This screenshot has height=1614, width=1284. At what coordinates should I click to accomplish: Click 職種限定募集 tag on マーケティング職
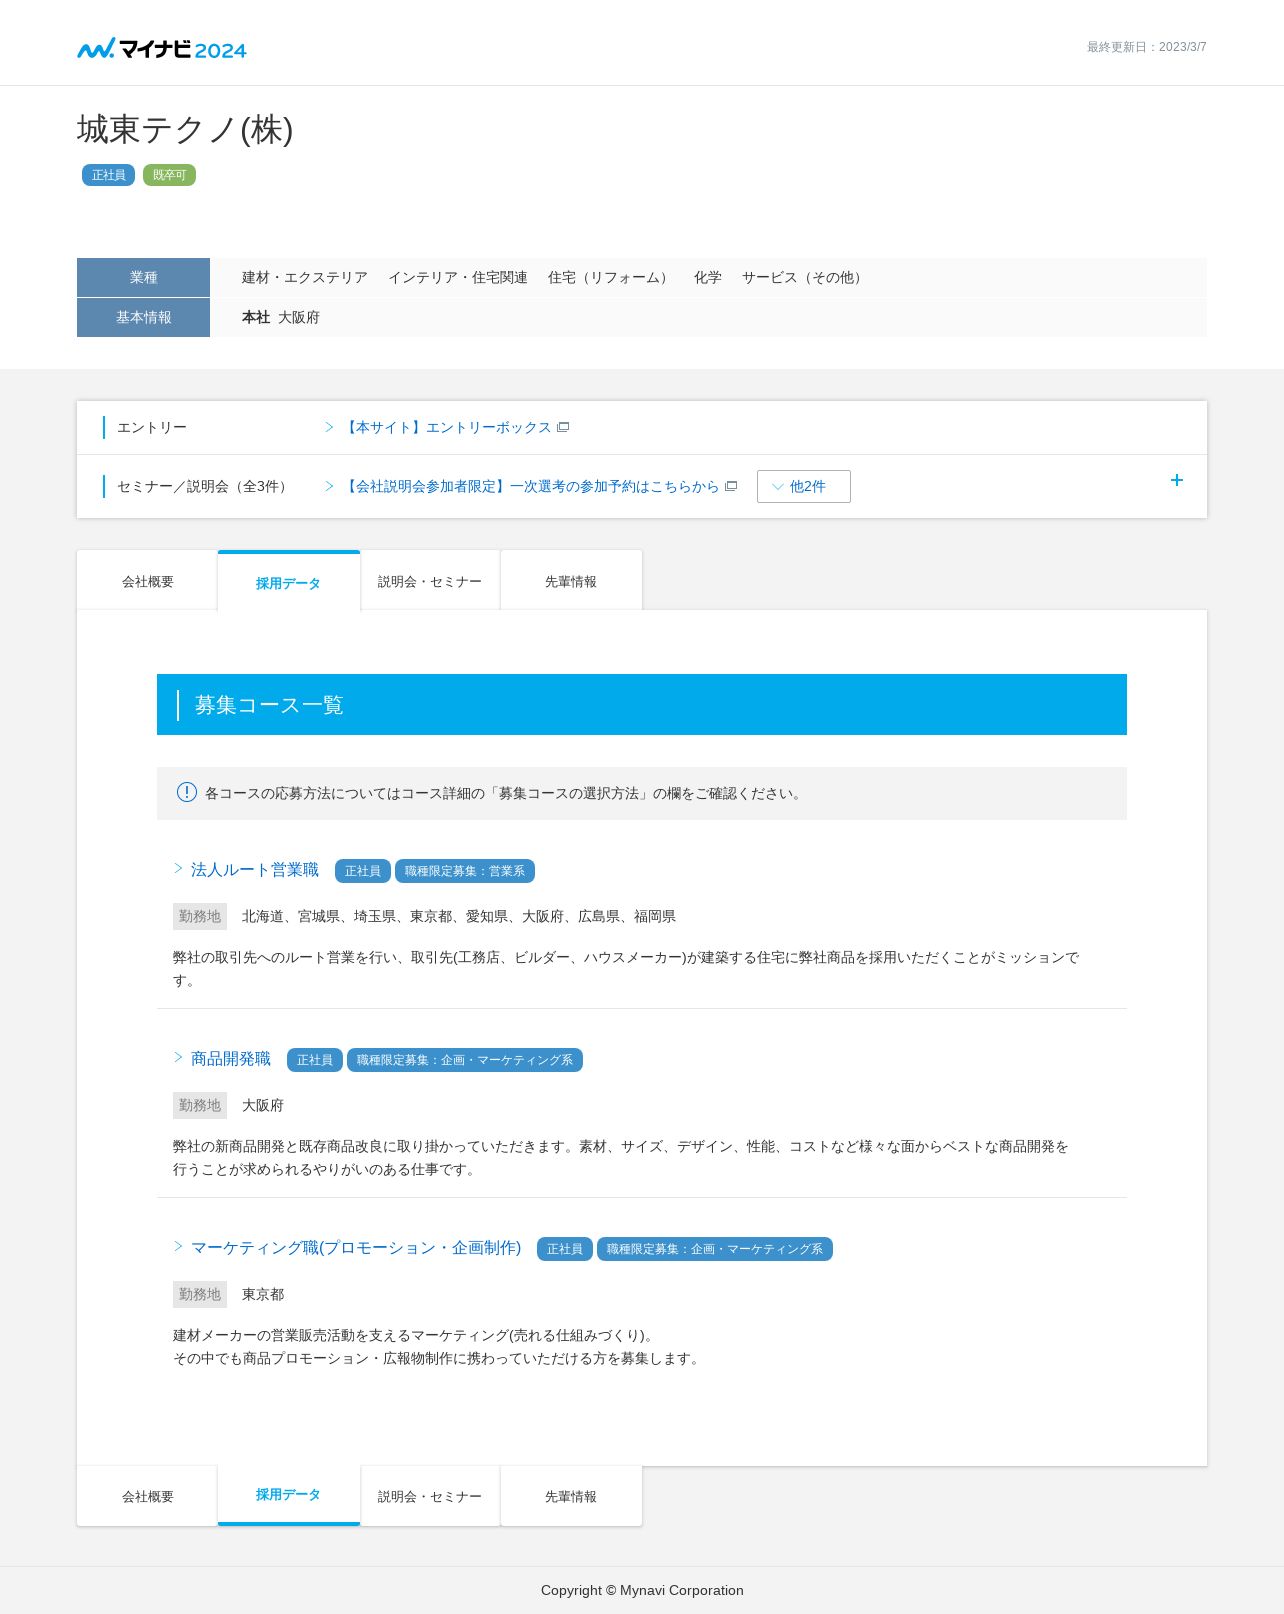tap(715, 1249)
